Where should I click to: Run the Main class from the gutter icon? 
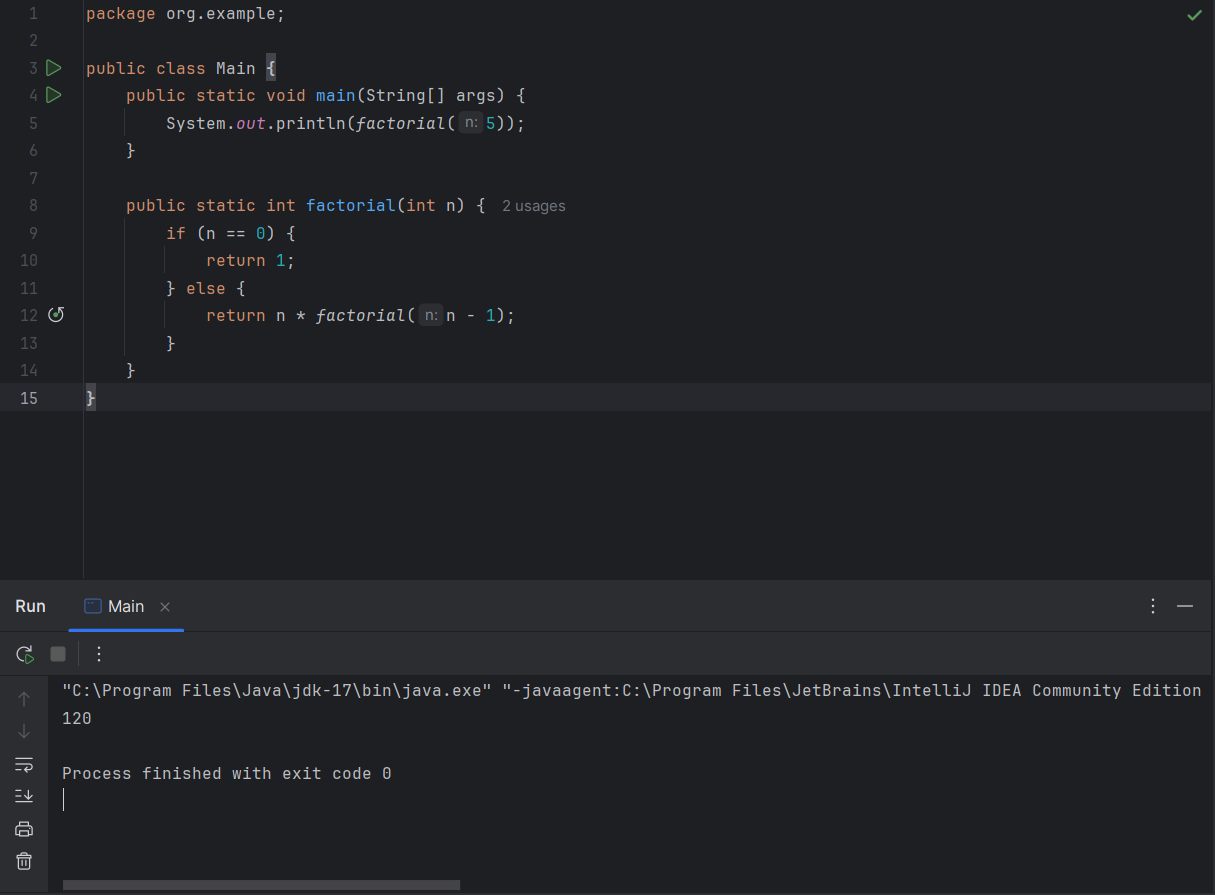coord(54,68)
